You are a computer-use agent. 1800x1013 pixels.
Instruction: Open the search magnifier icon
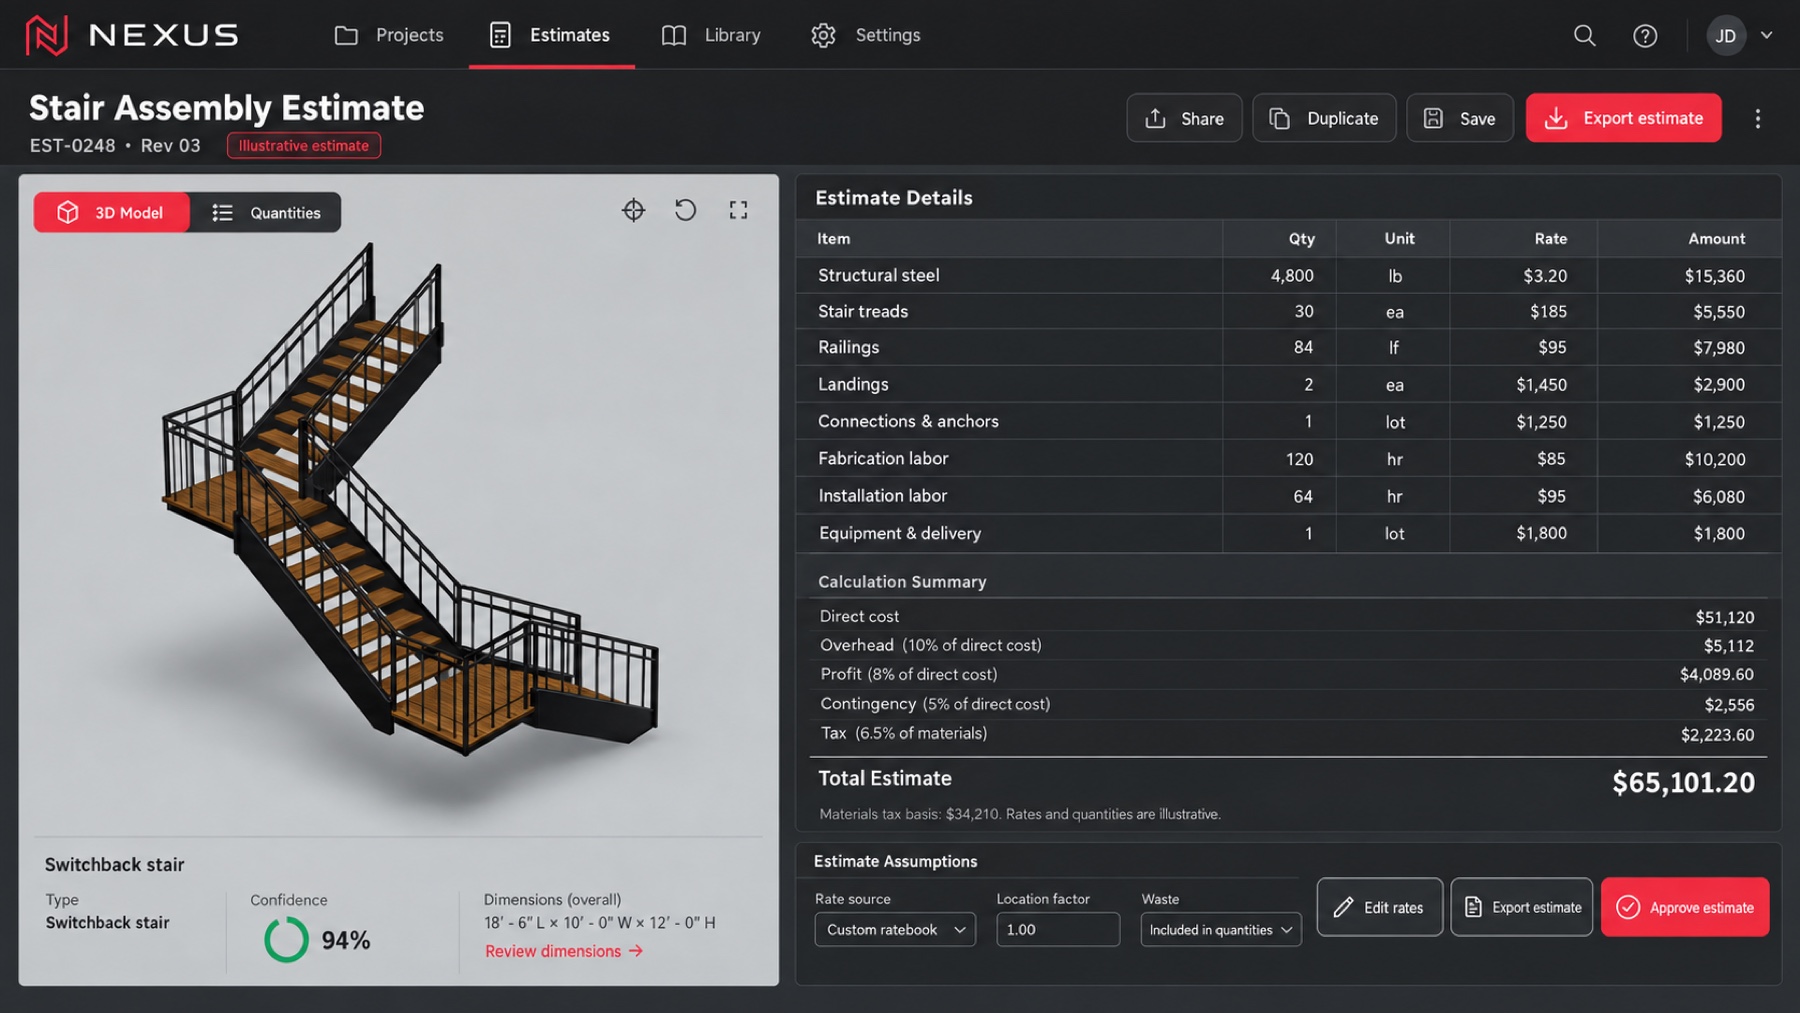(x=1584, y=36)
